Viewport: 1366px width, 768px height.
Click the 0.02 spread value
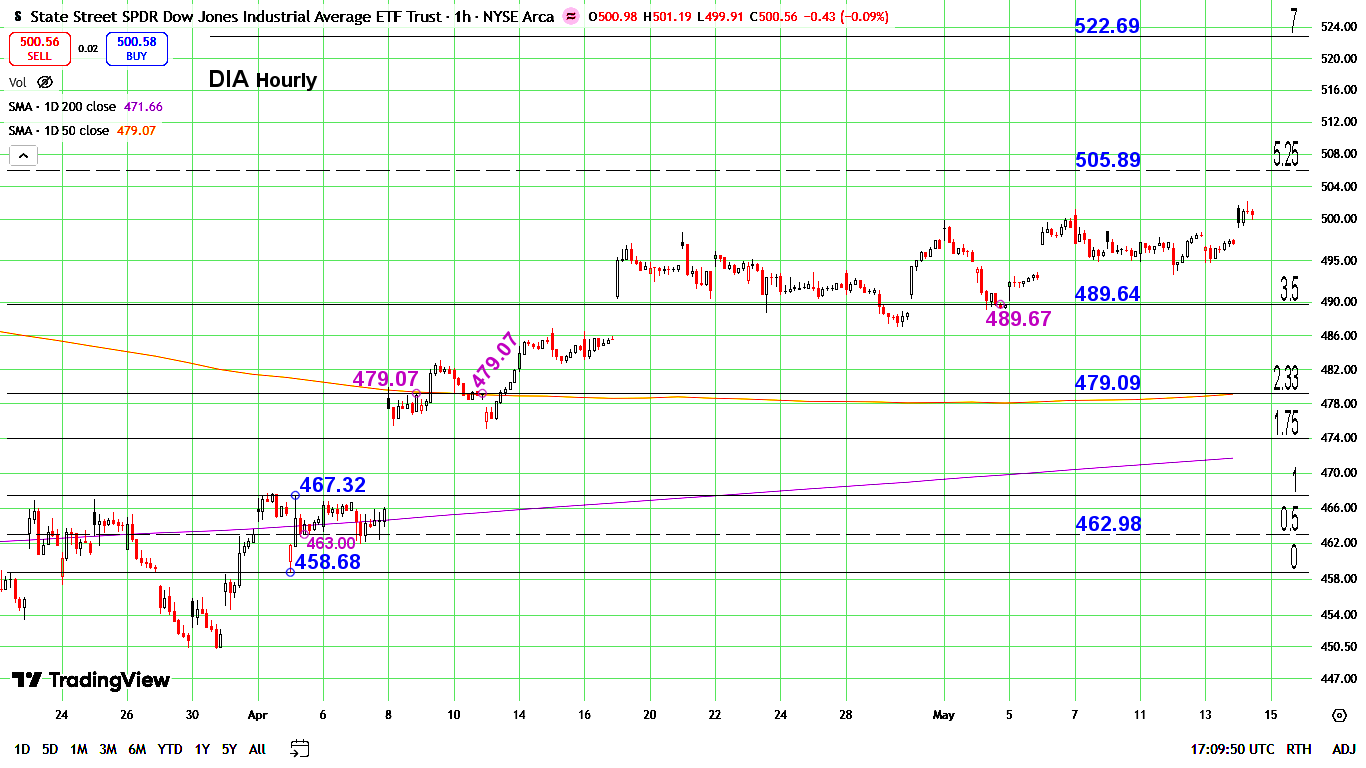coord(88,48)
